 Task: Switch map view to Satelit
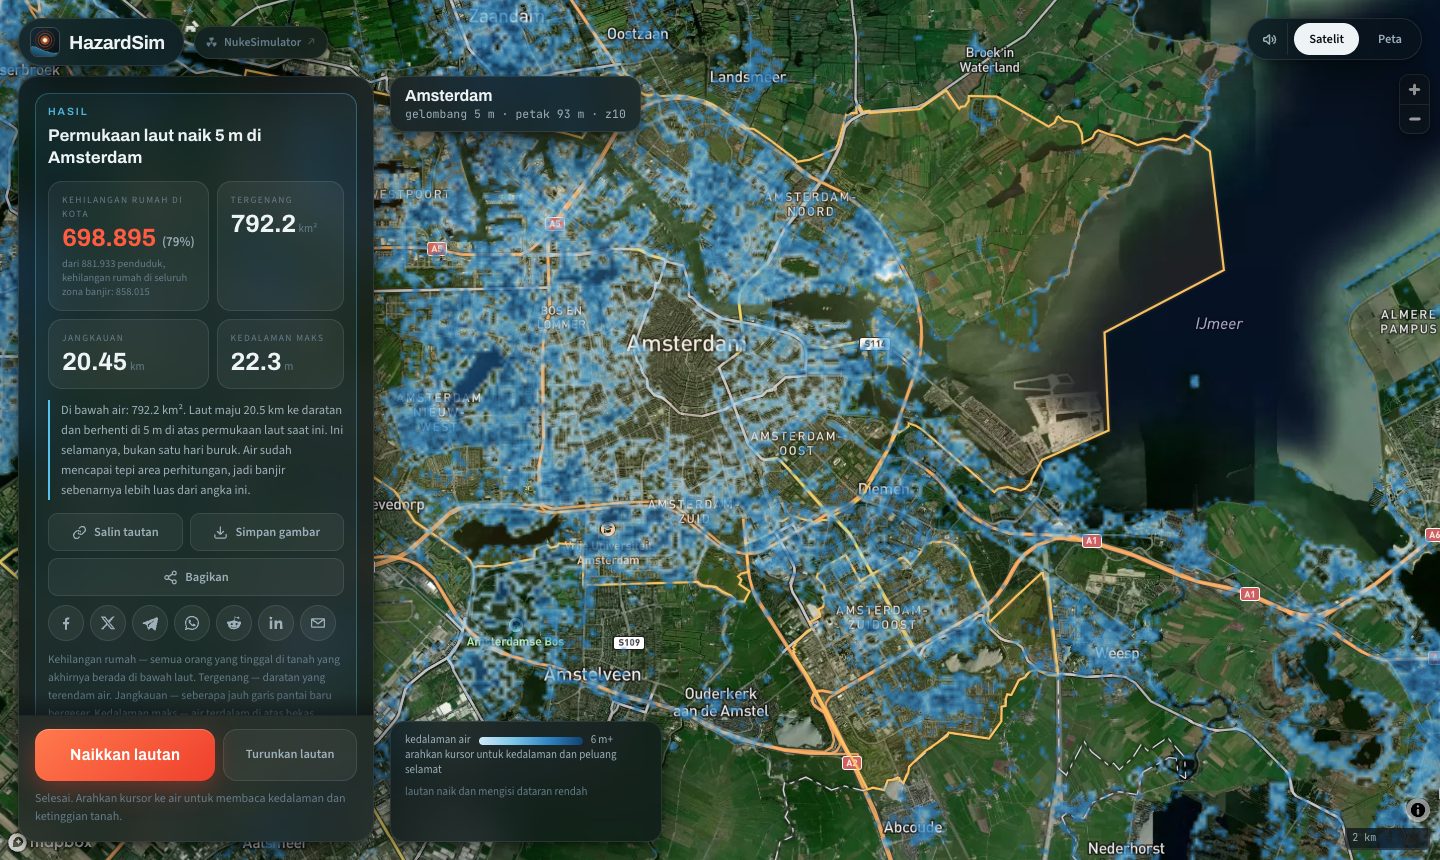pyautogui.click(x=1326, y=39)
